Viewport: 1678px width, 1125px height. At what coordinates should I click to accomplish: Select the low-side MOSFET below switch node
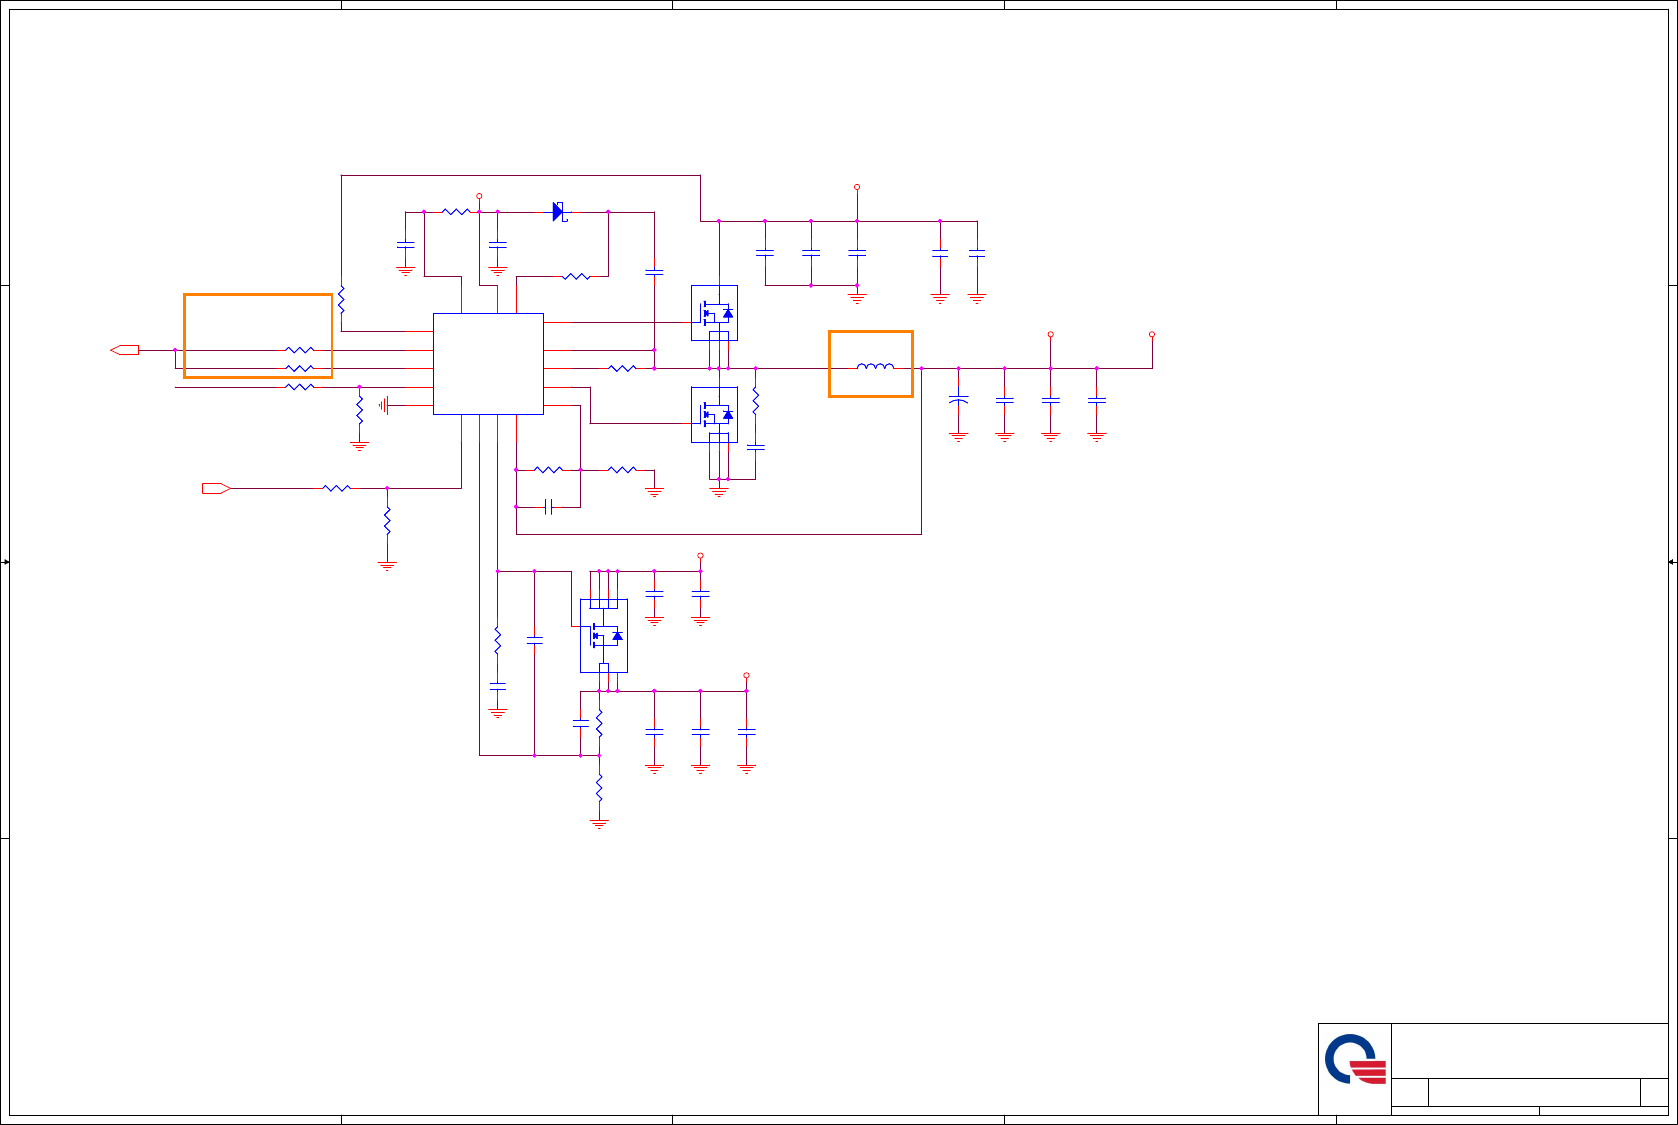[x=714, y=415]
